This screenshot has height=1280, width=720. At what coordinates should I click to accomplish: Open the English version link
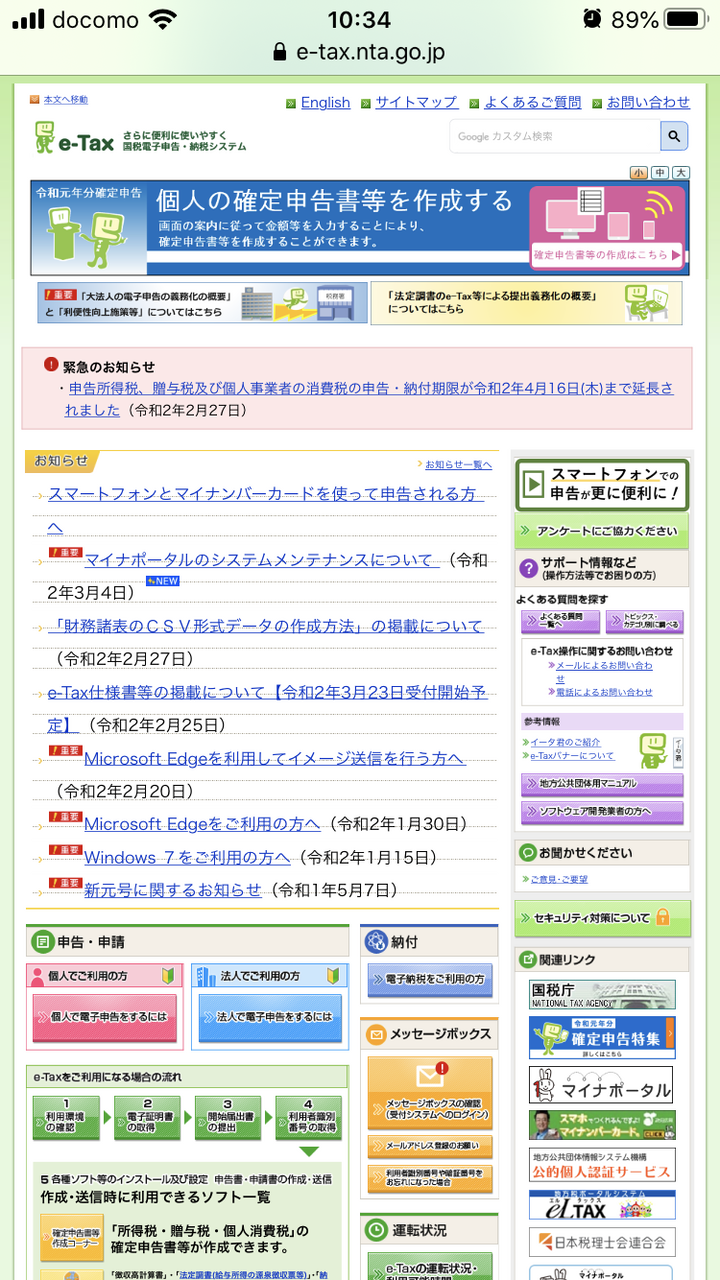click(325, 102)
